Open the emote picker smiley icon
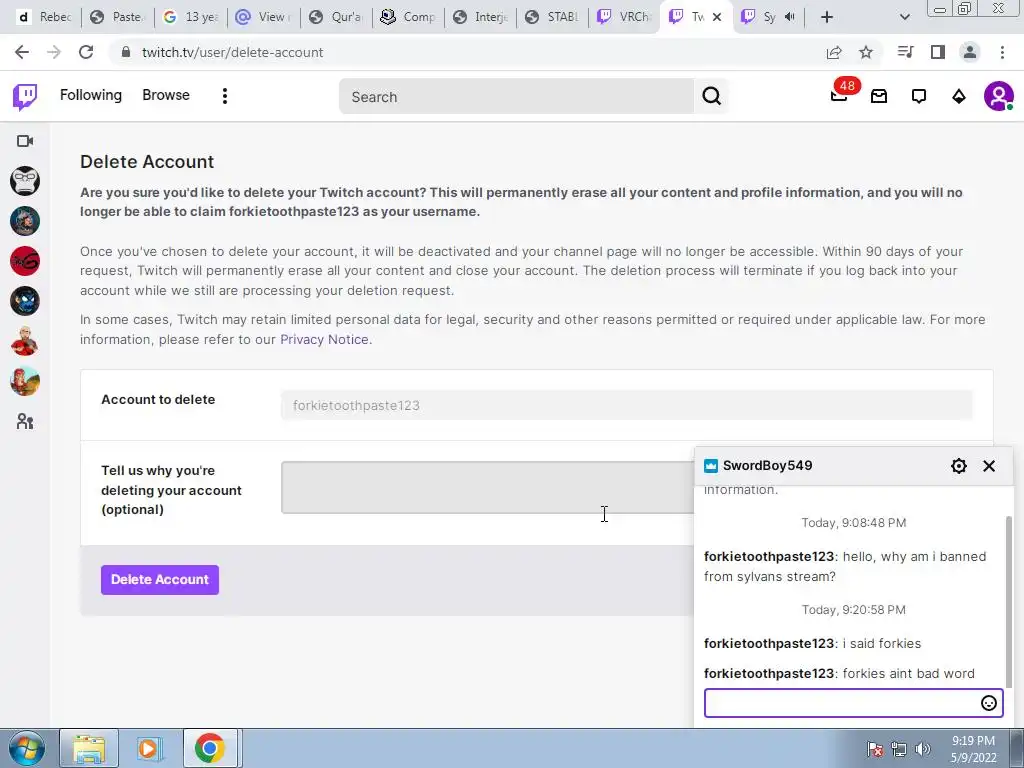 click(989, 703)
